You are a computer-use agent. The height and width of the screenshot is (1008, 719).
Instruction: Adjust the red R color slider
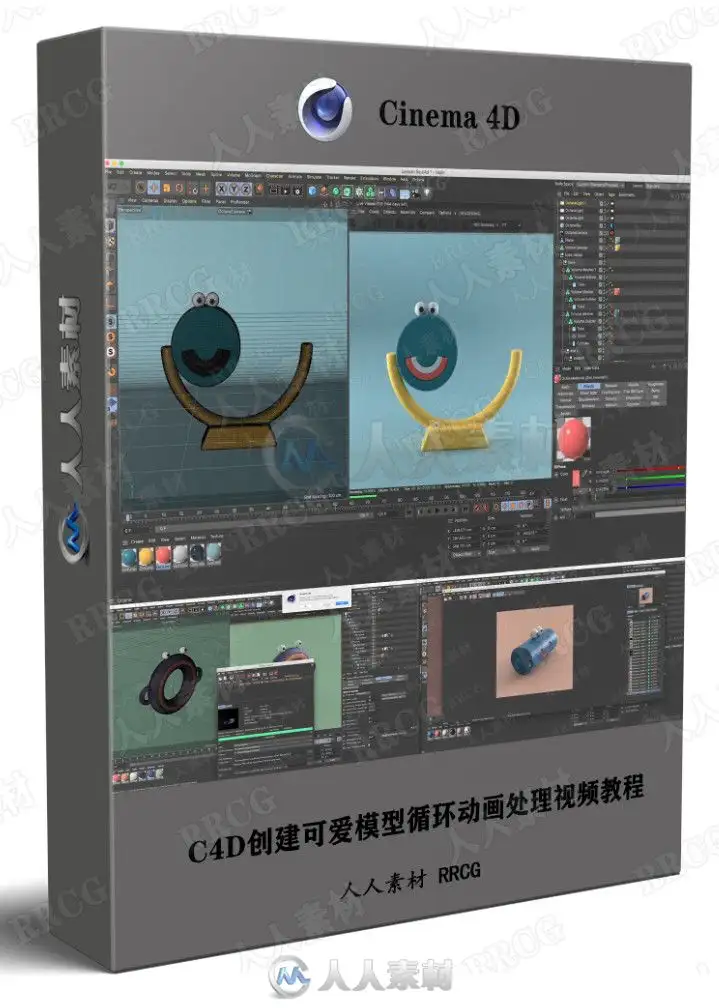[649, 469]
